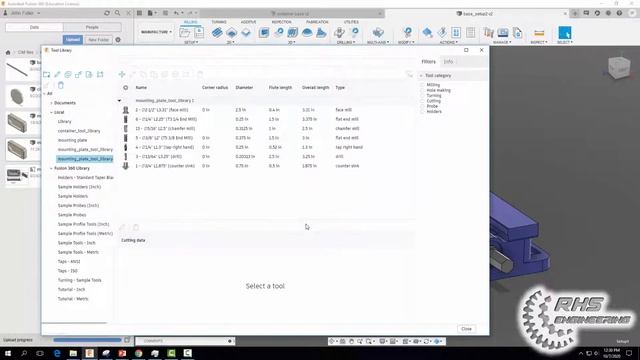Sort the table by Diameter column

coord(244,87)
